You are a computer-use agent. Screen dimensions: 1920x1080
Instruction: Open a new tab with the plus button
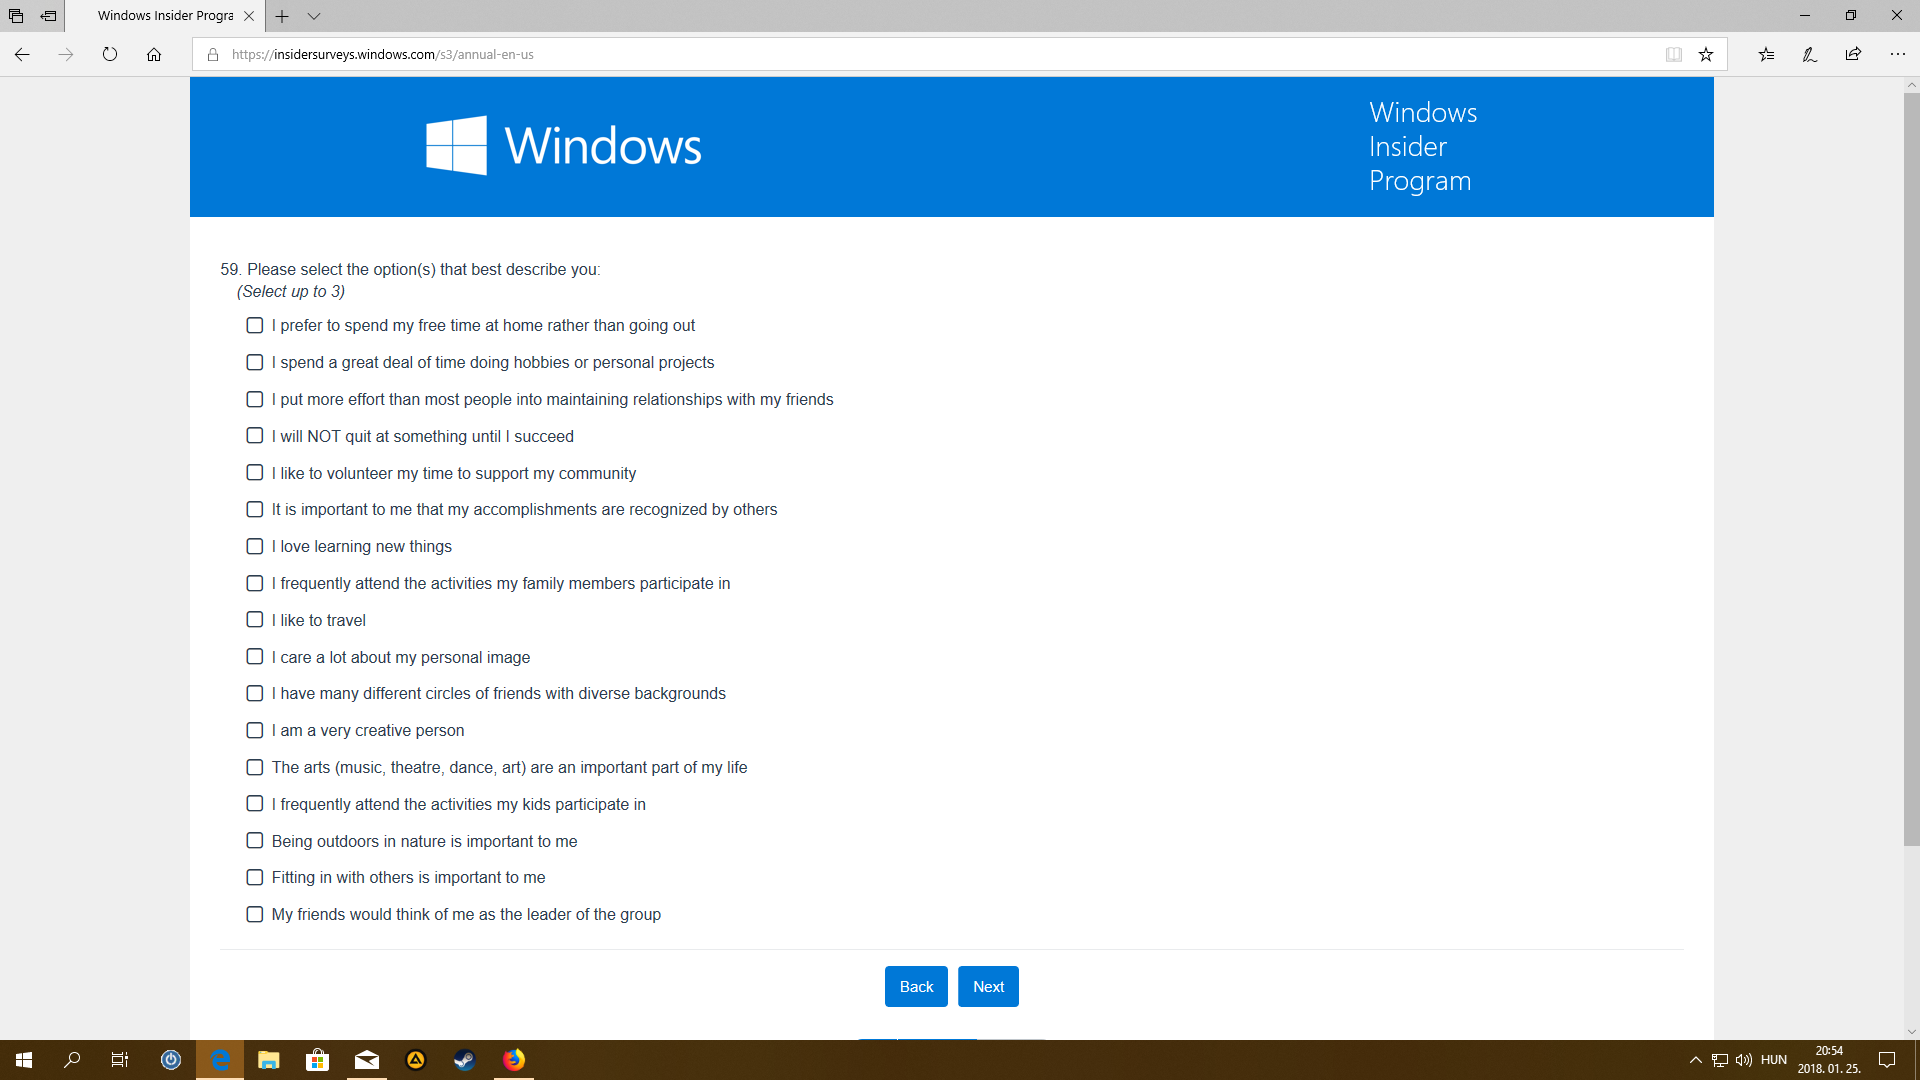pyautogui.click(x=282, y=16)
